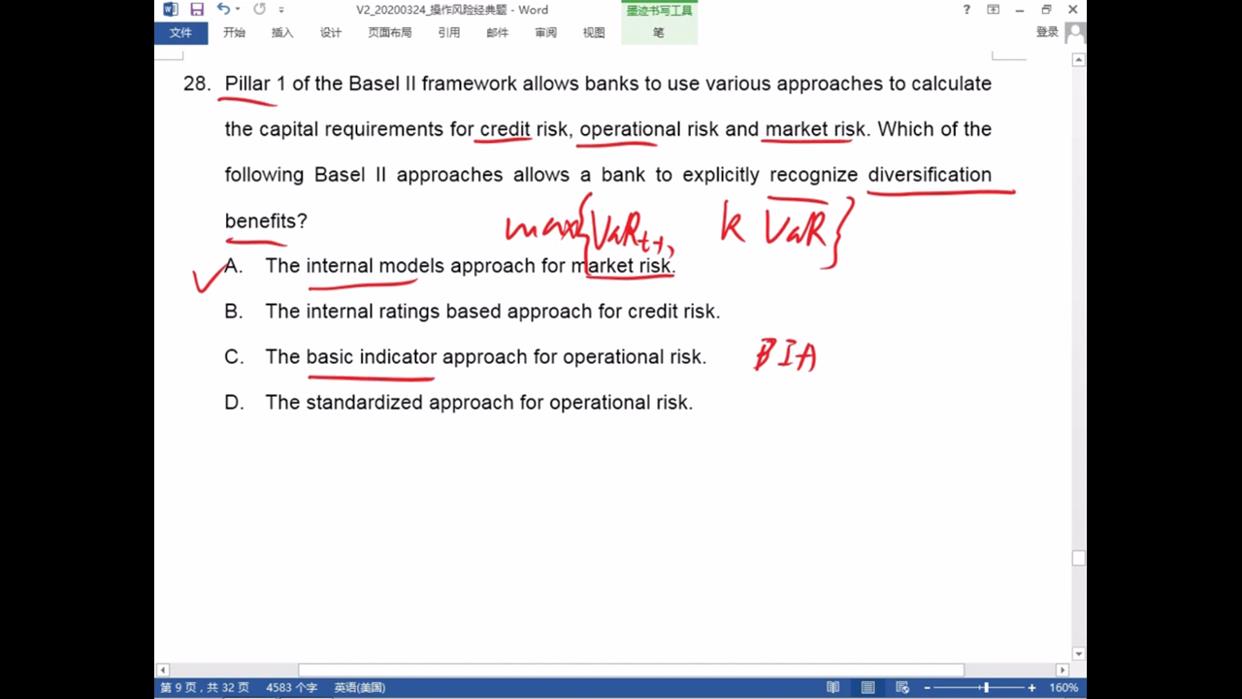
Task: Click answer option A about internal models approach
Action: (450, 266)
